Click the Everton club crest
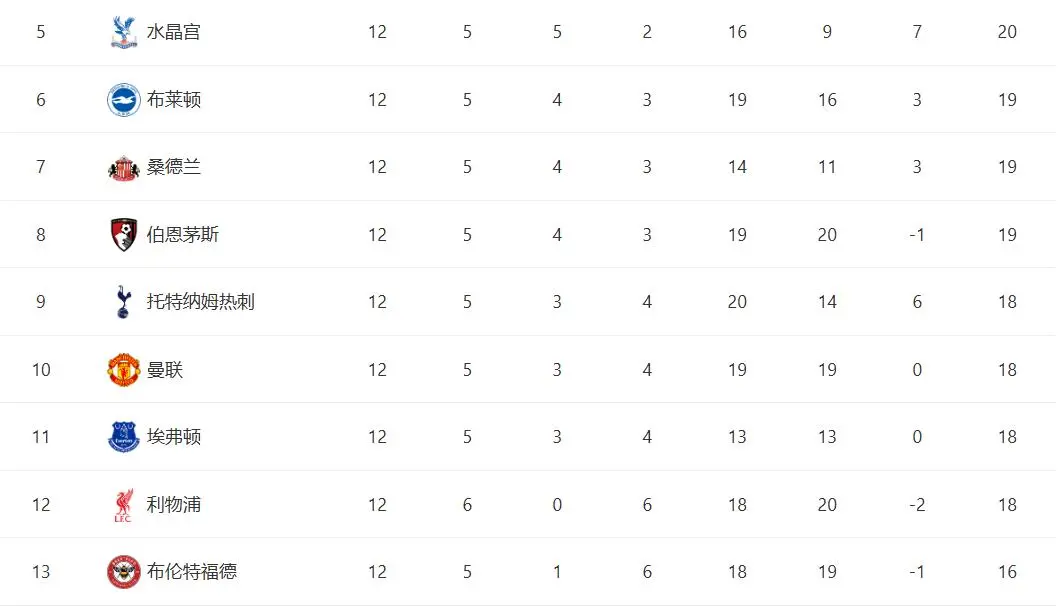The height and width of the screenshot is (609, 1059). (124, 437)
